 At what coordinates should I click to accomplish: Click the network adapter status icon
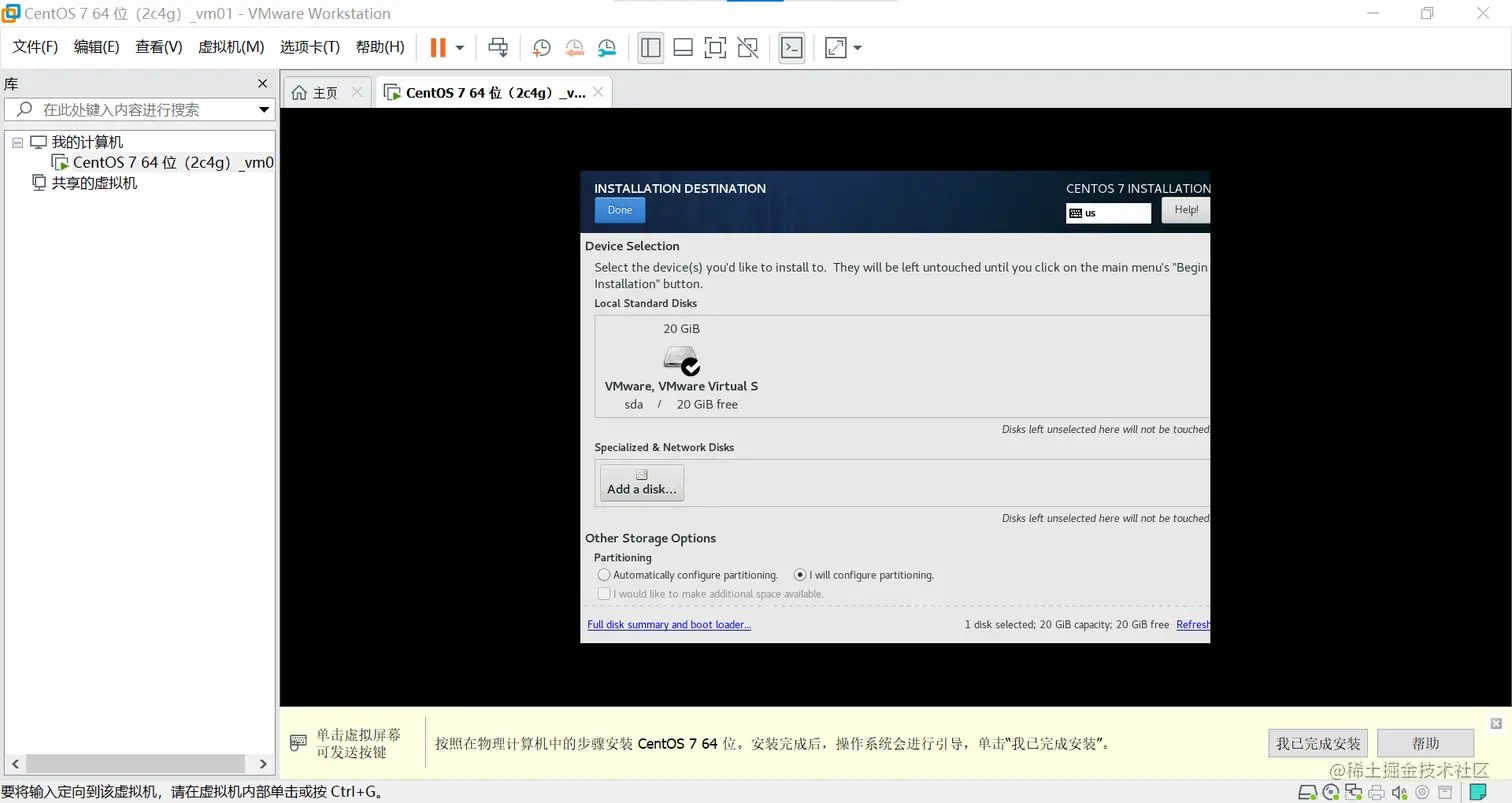pyautogui.click(x=1354, y=793)
